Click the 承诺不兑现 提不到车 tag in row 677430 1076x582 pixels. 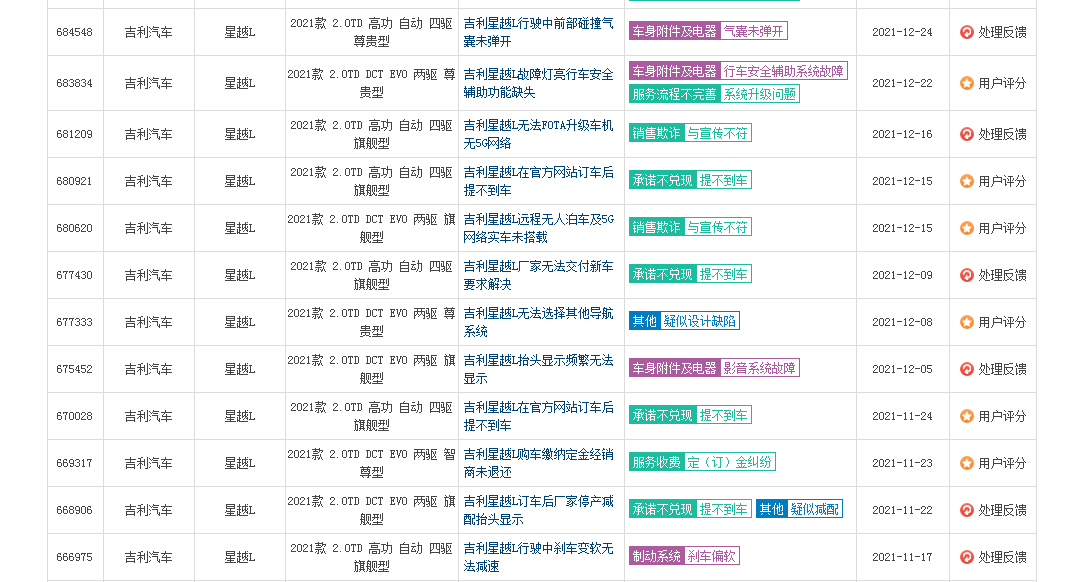690,274
